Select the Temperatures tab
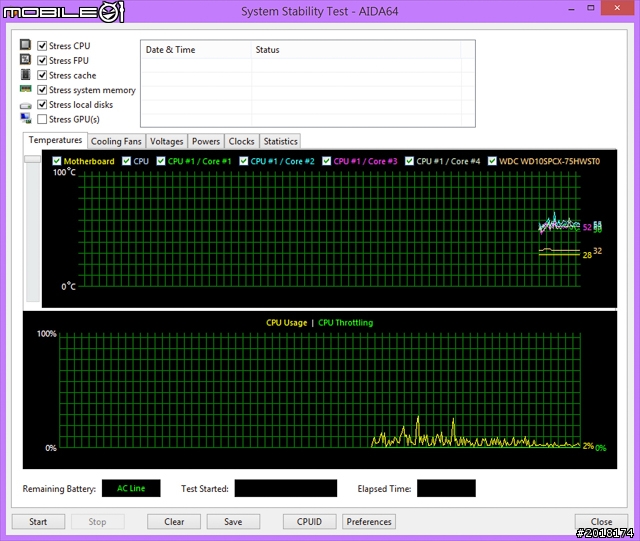This screenshot has height=541, width=640. pyautogui.click(x=55, y=140)
